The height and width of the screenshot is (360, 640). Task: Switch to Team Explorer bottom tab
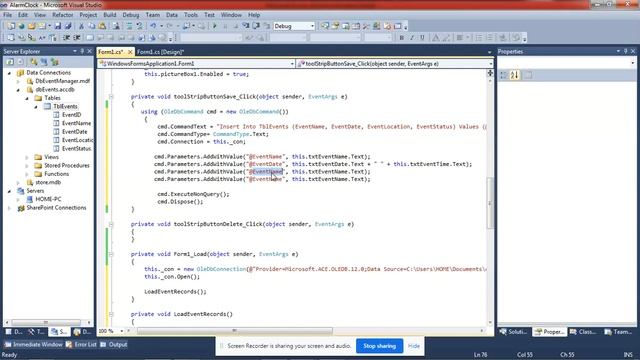619,332
